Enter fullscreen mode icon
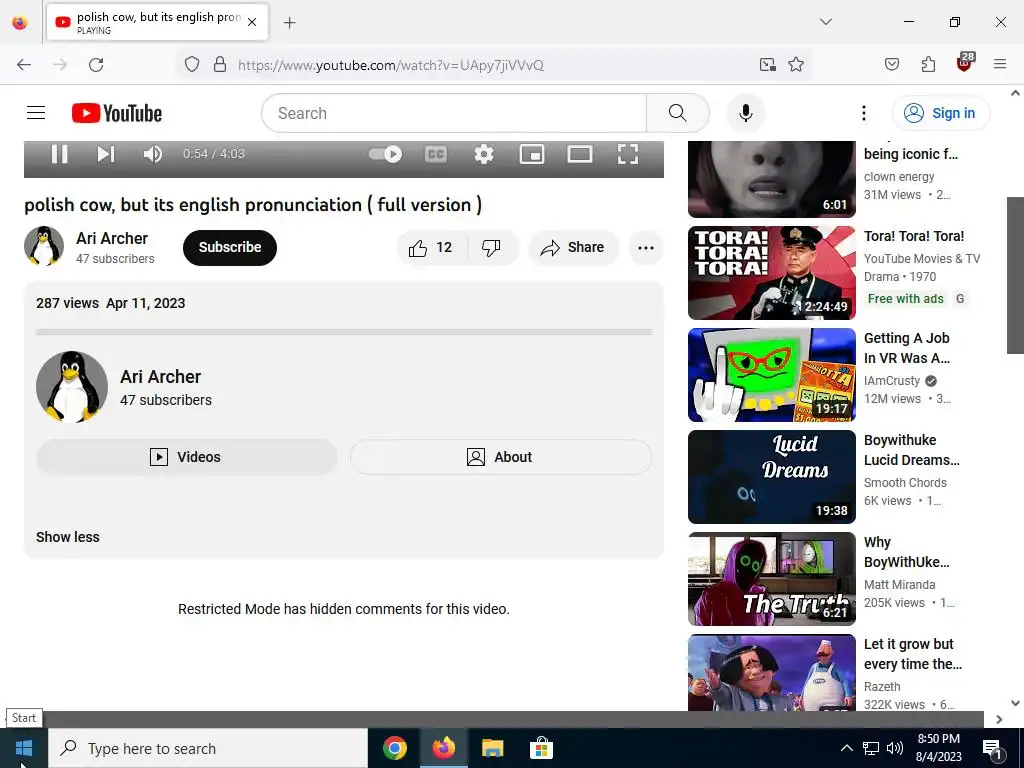This screenshot has height=768, width=1024. tap(628, 154)
